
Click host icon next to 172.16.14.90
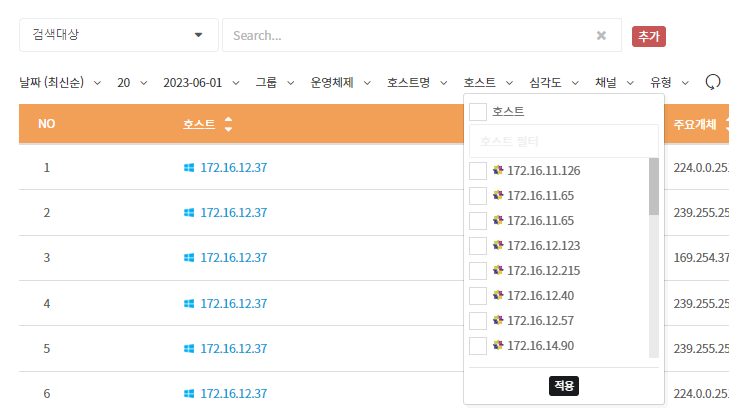pyautogui.click(x=498, y=345)
